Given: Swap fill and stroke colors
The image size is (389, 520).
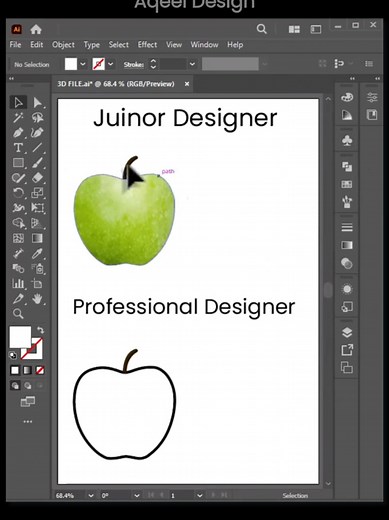Looking at the screenshot, I should 40,330.
